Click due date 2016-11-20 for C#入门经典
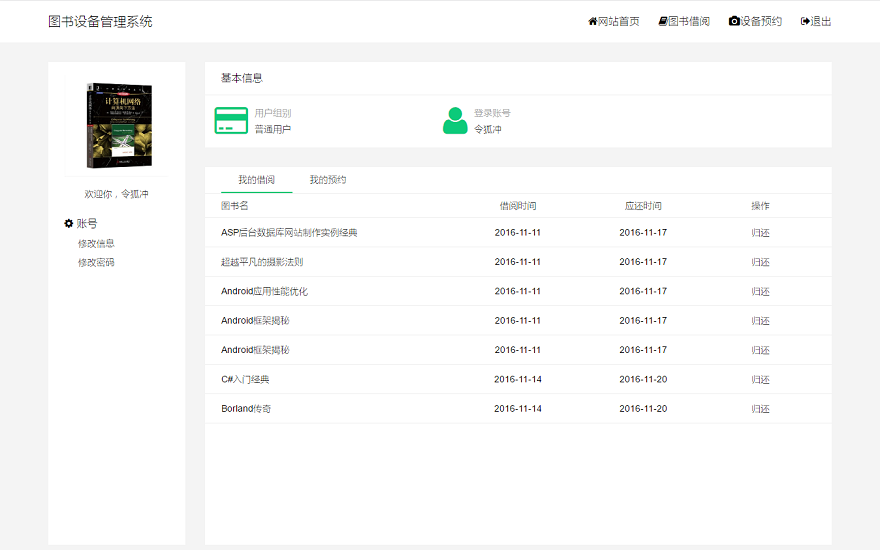880x550 pixels. (643, 379)
